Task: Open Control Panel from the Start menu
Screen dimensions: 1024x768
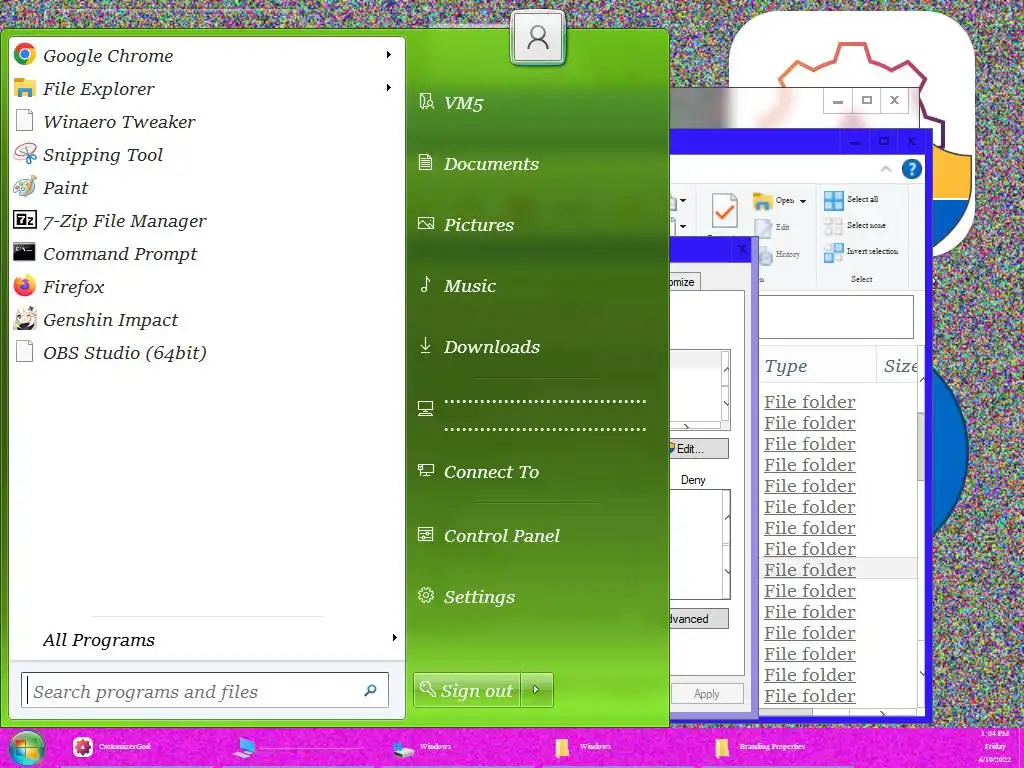Action: 537,536
